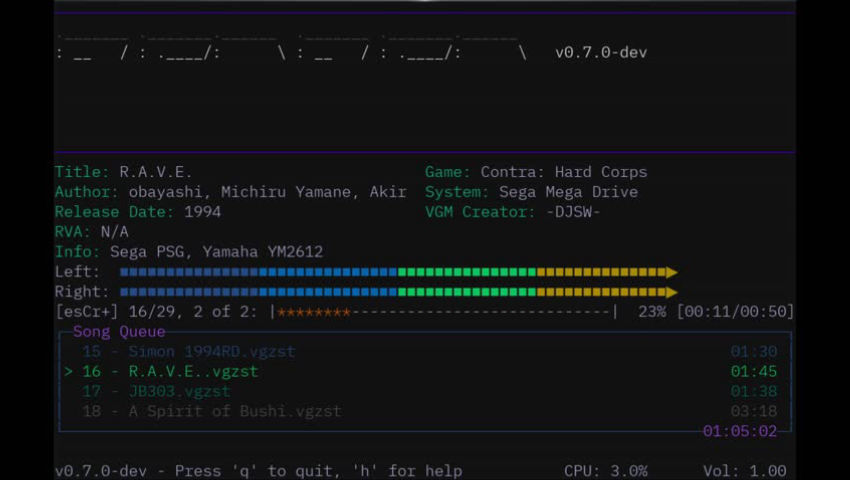Click the Right: meter label
The height and width of the screenshot is (480, 850).
click(82, 292)
